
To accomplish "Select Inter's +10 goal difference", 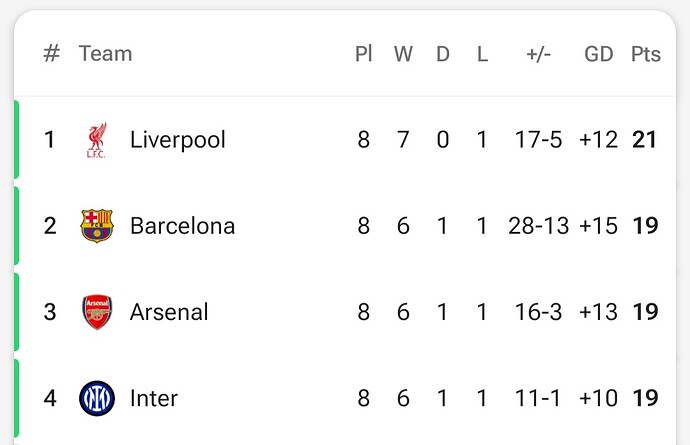I will (x=598, y=398).
